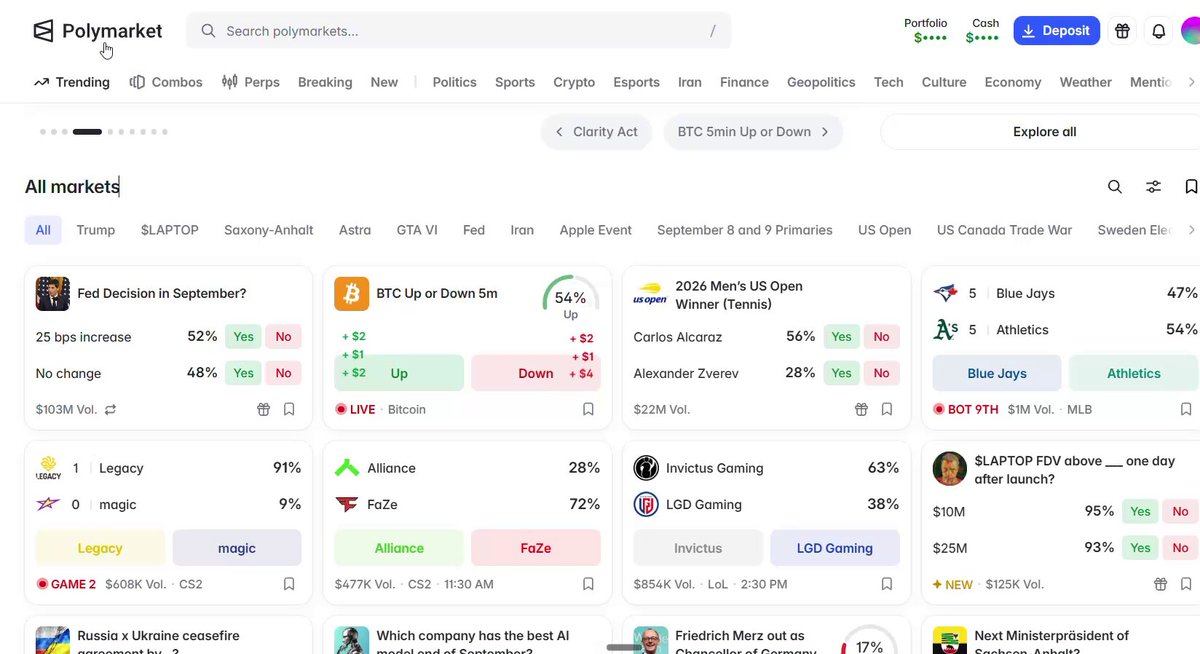Go to the previous Clarity Act slide
This screenshot has height=654, width=1200.
[597, 132]
